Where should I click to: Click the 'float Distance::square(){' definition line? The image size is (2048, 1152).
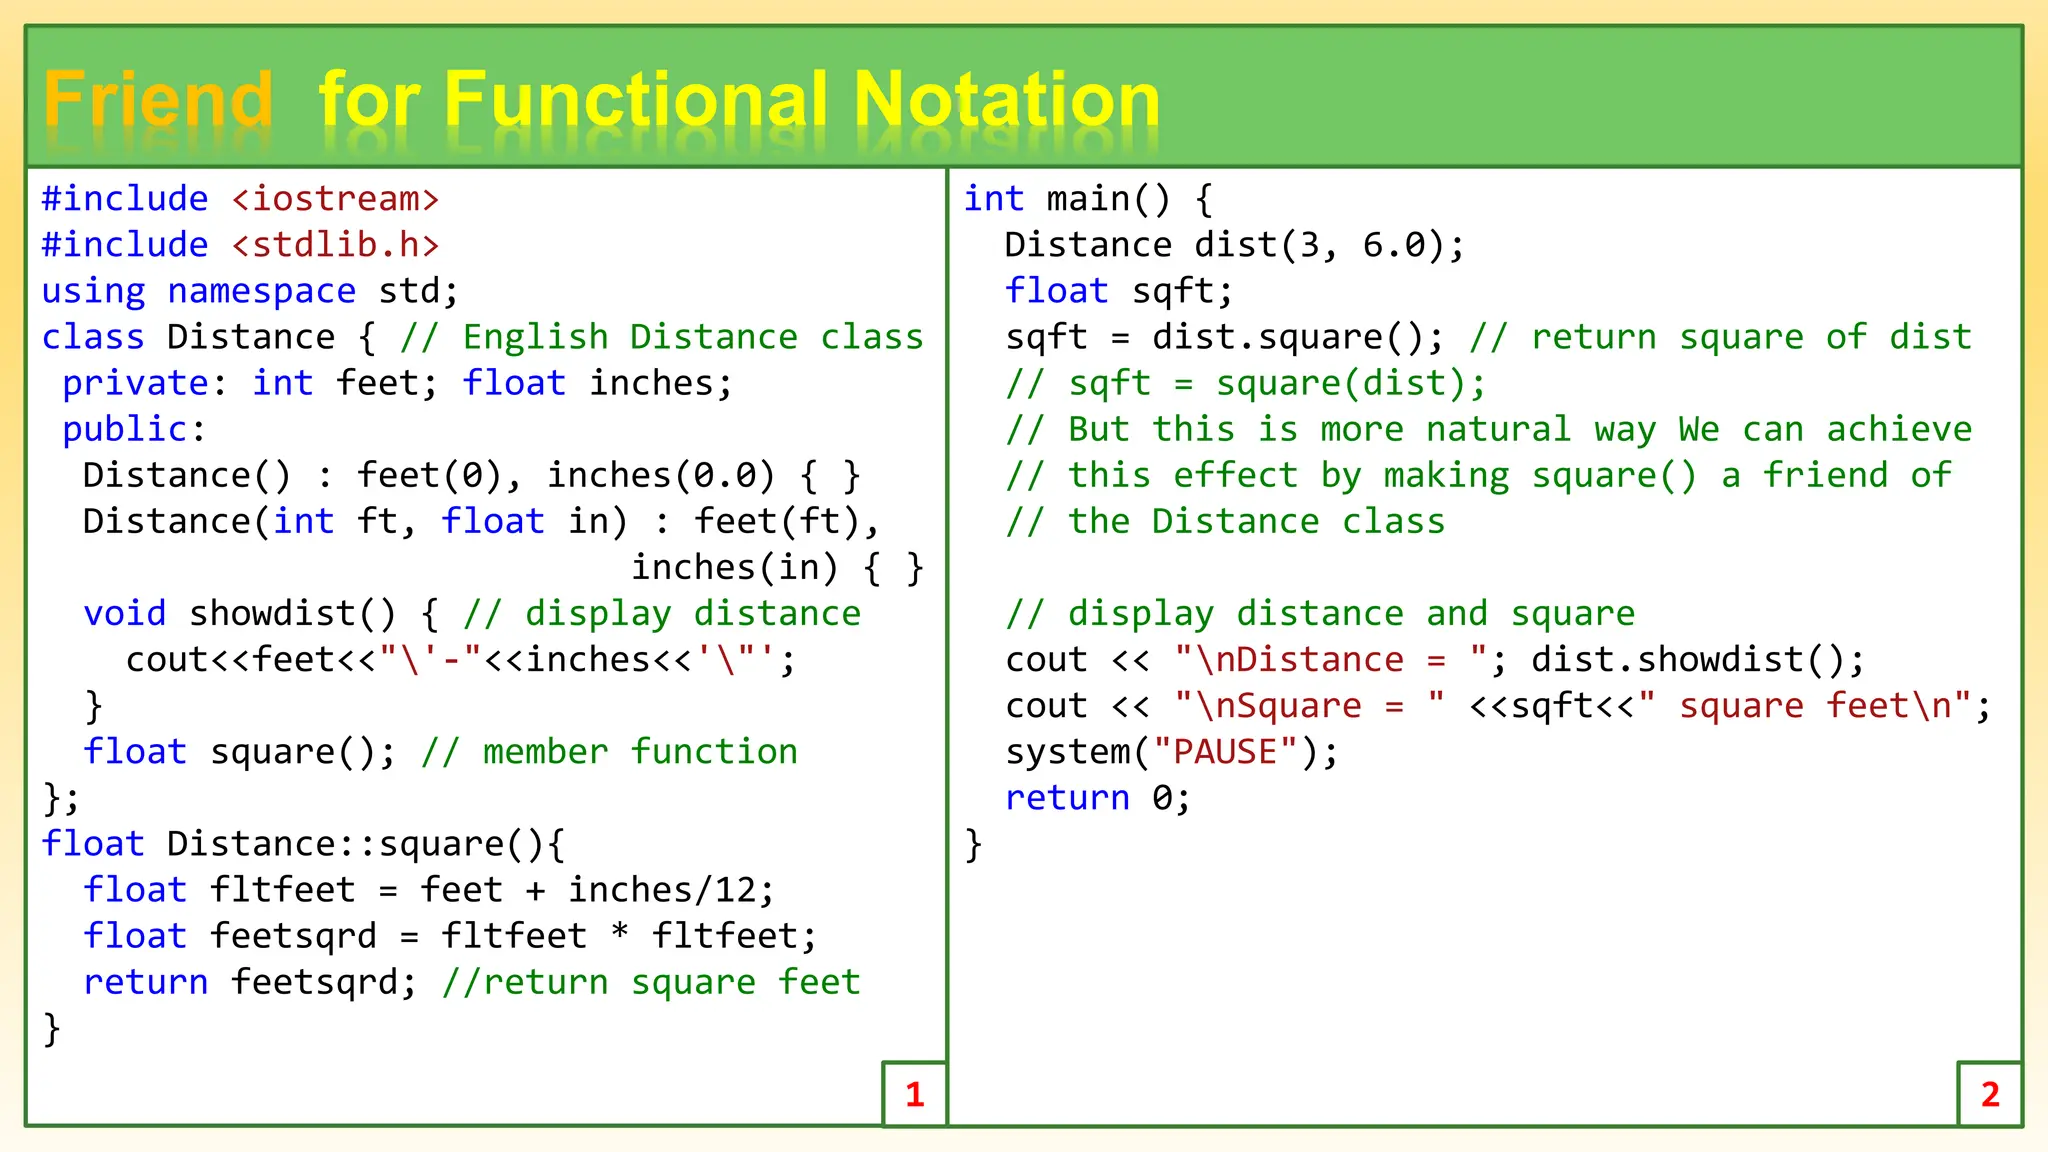click(303, 843)
